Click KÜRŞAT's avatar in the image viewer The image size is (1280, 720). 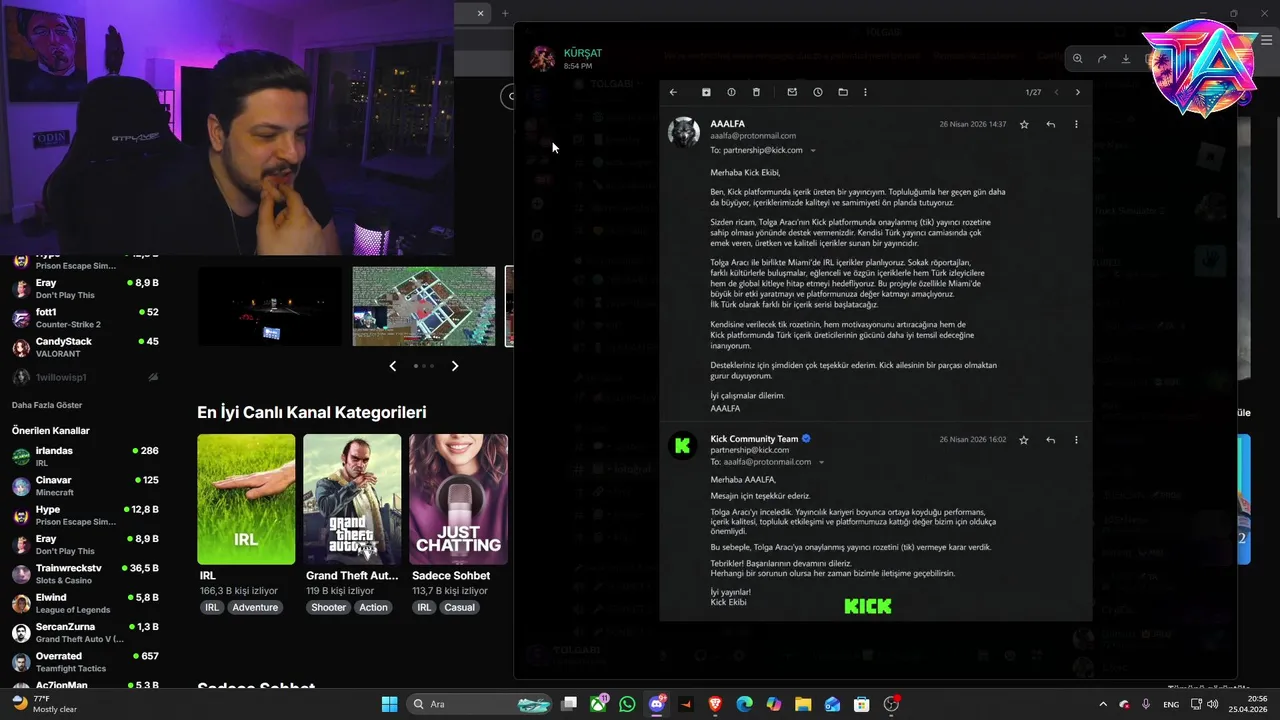542,58
